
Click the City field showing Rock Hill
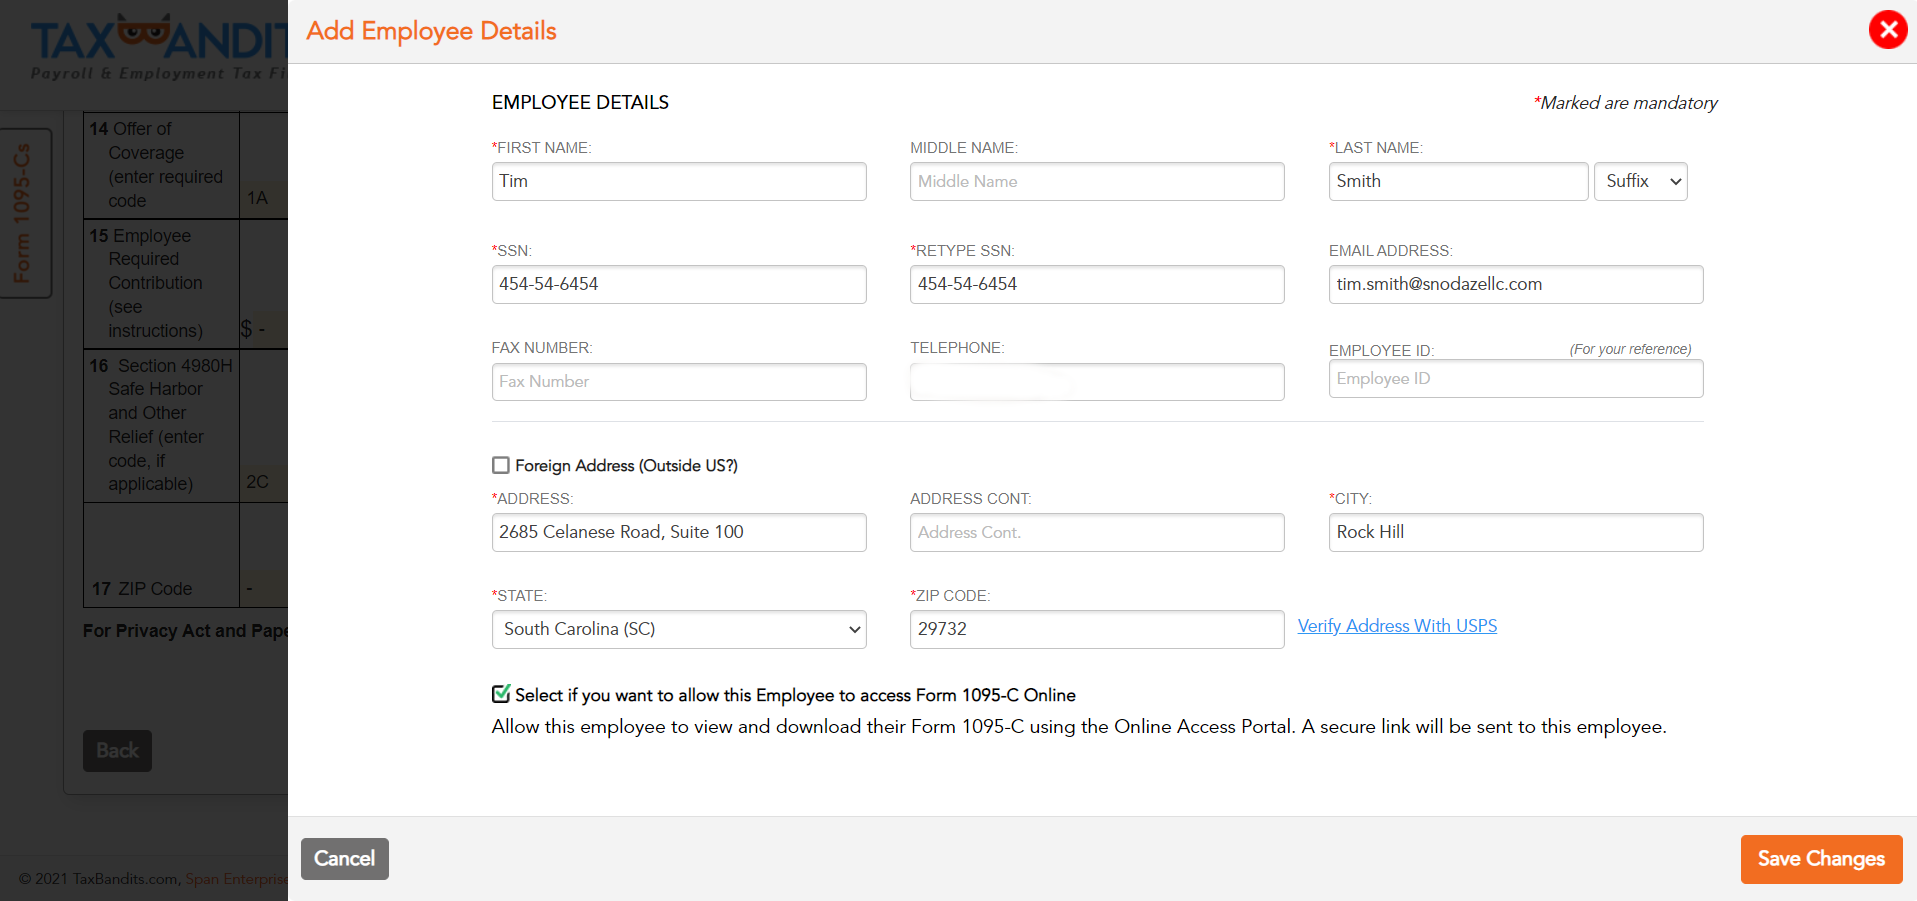(x=1514, y=532)
